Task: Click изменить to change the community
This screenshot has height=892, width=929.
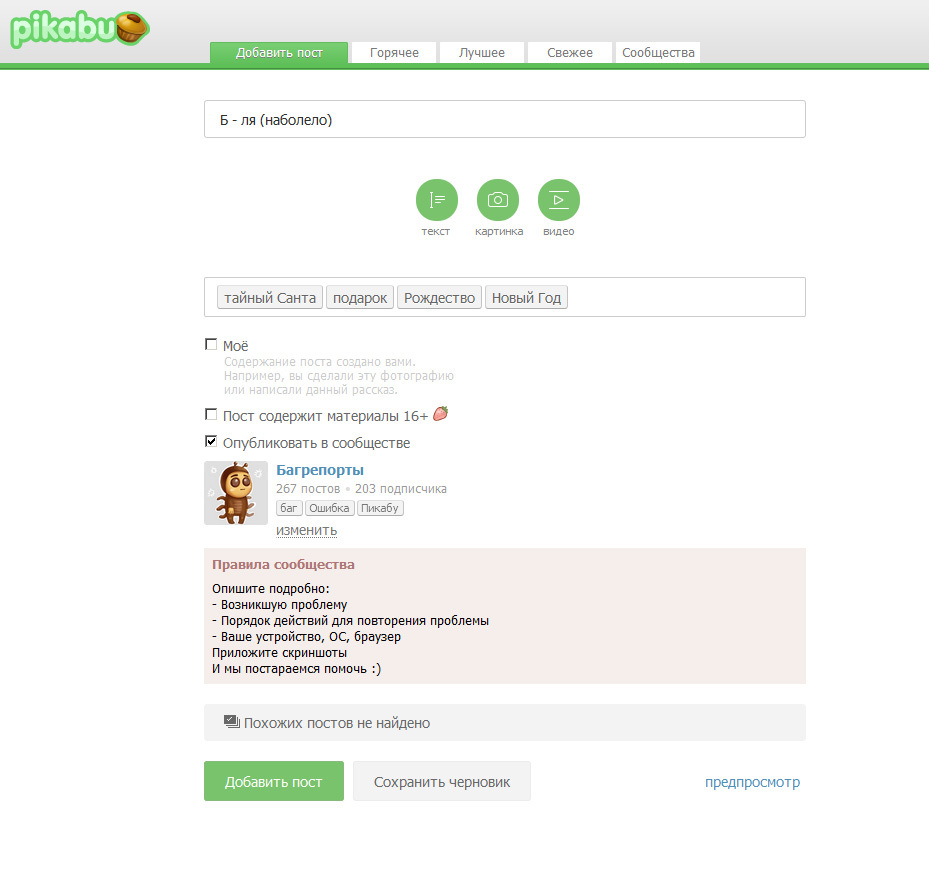Action: pyautogui.click(x=306, y=530)
